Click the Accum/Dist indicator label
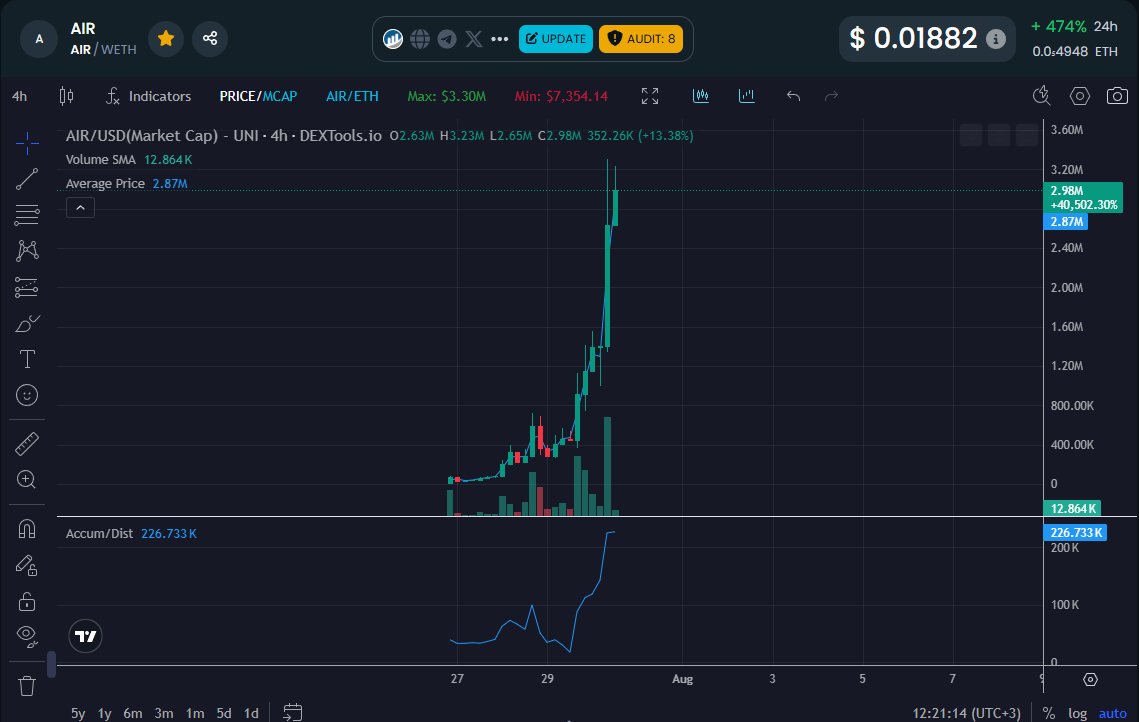The width and height of the screenshot is (1139, 722). [100, 534]
